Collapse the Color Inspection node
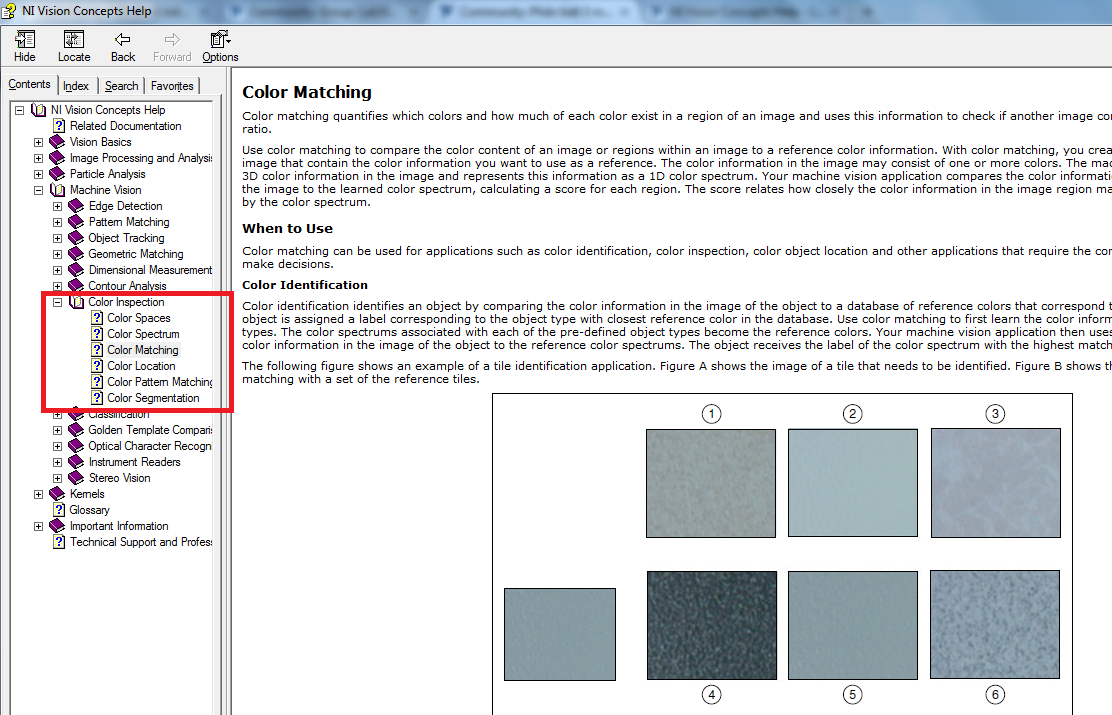The image size is (1112, 715). pyautogui.click(x=57, y=302)
